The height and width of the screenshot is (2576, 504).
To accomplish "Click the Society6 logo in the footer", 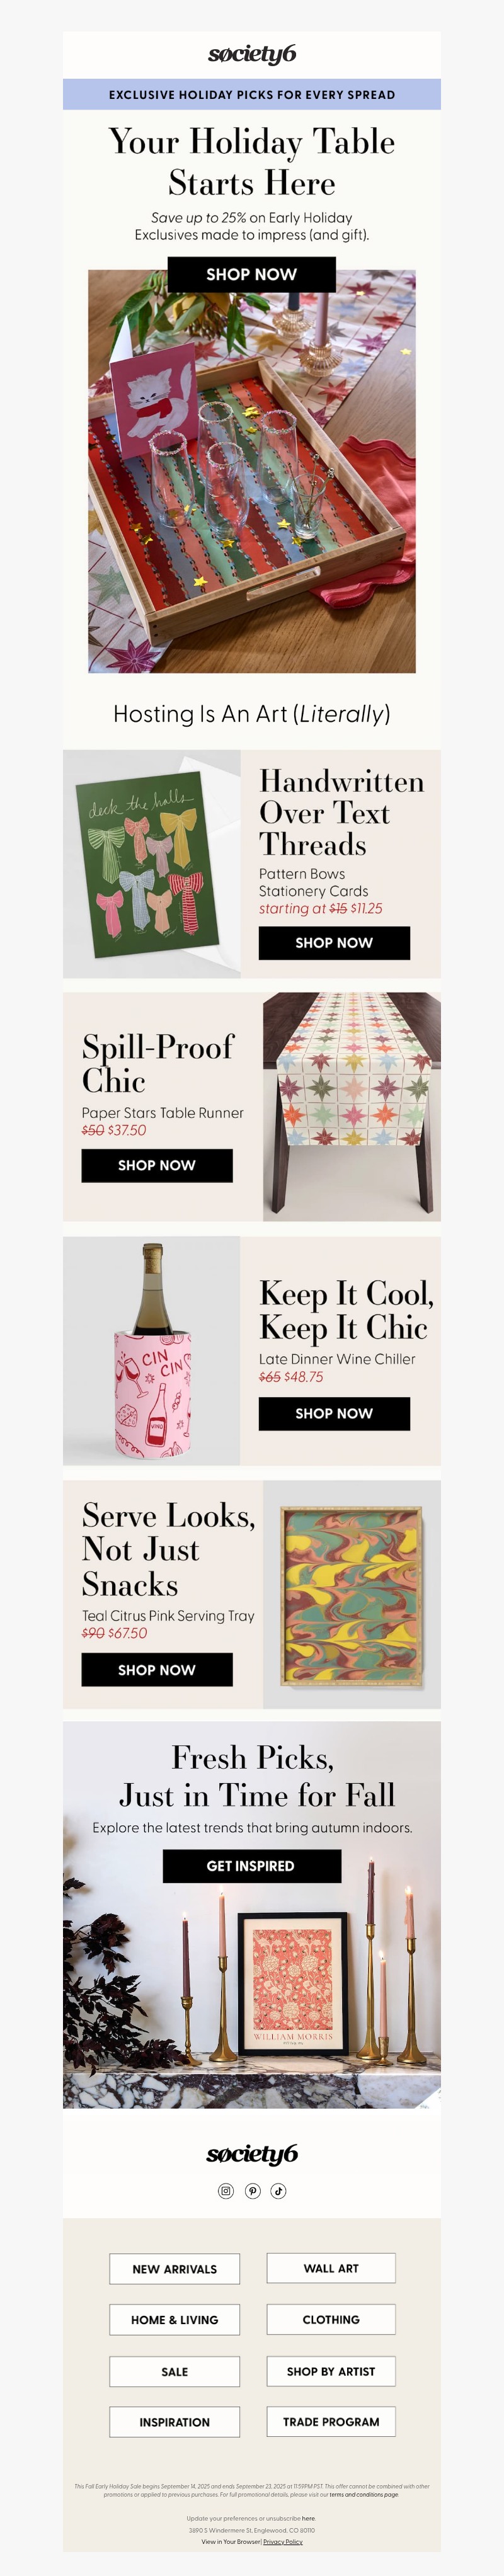I will 252,2153.
